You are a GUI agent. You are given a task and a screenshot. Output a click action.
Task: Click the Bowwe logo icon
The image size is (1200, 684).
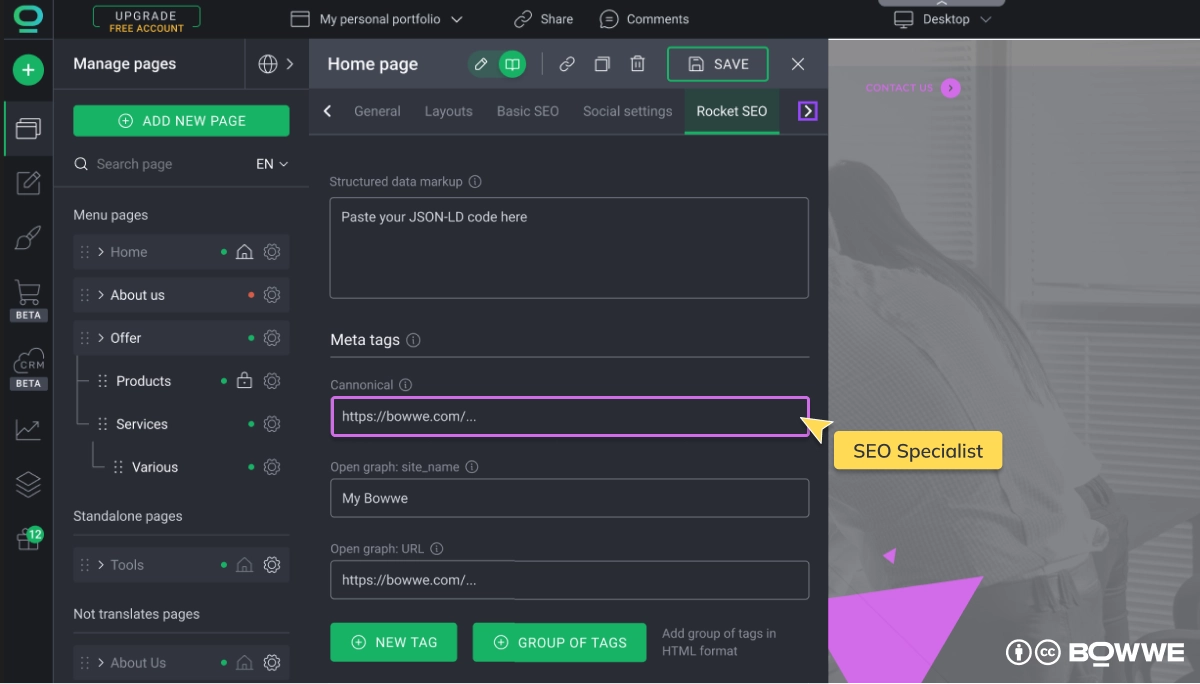(x=27, y=18)
